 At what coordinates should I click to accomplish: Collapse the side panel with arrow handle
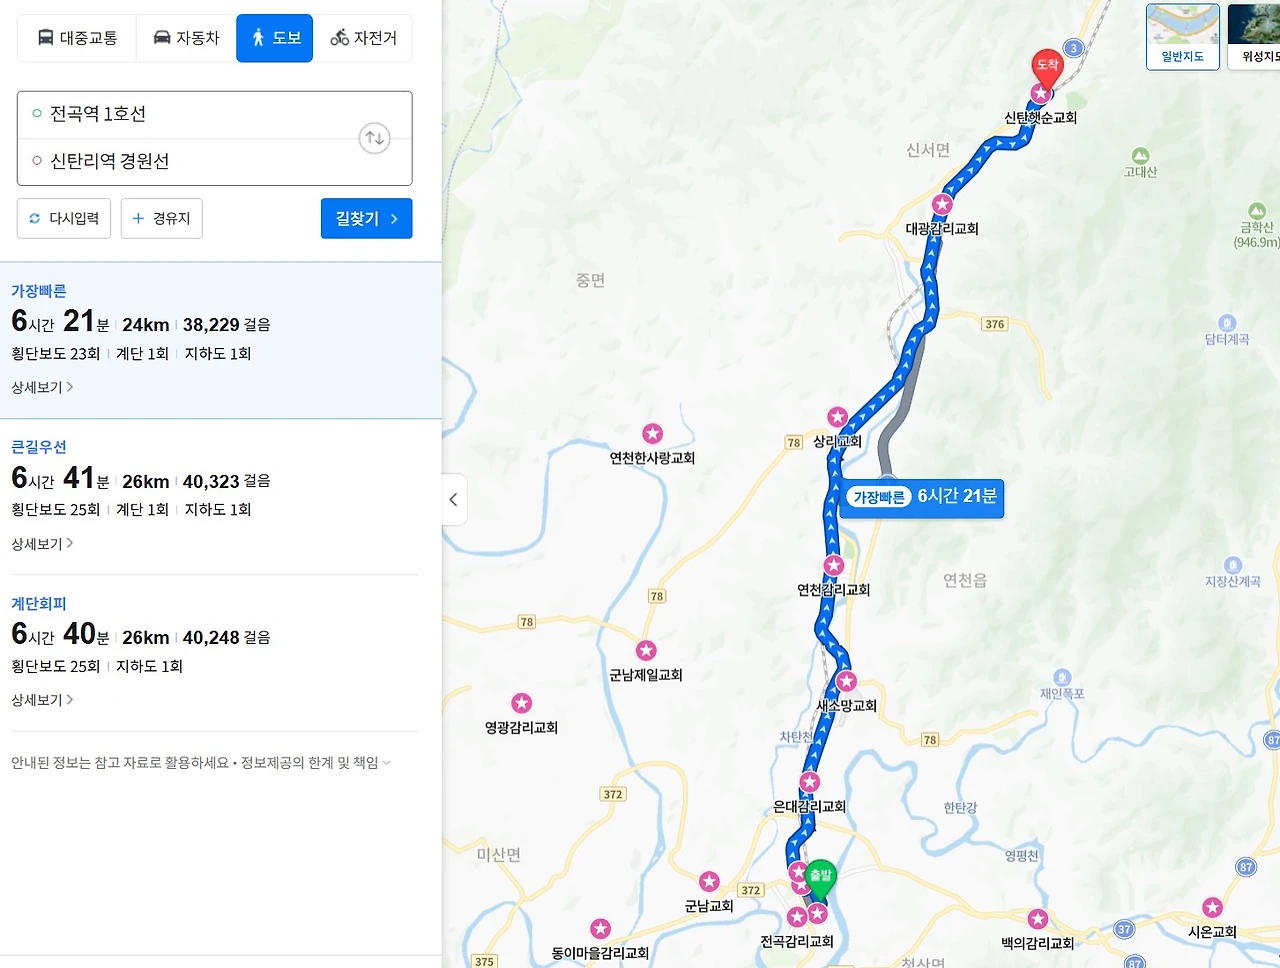coord(454,499)
